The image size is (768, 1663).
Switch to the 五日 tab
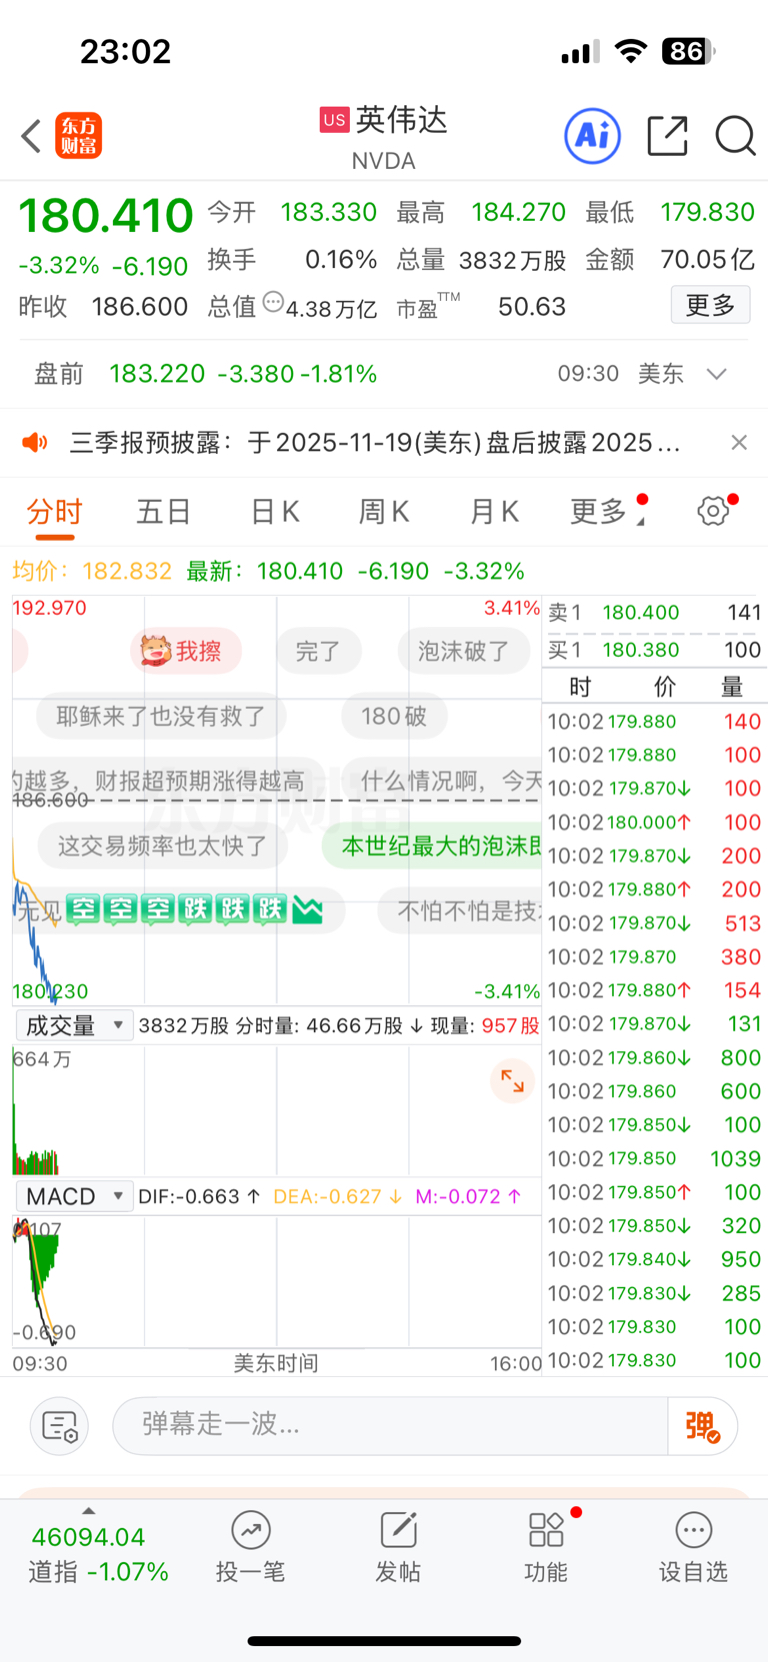164,512
